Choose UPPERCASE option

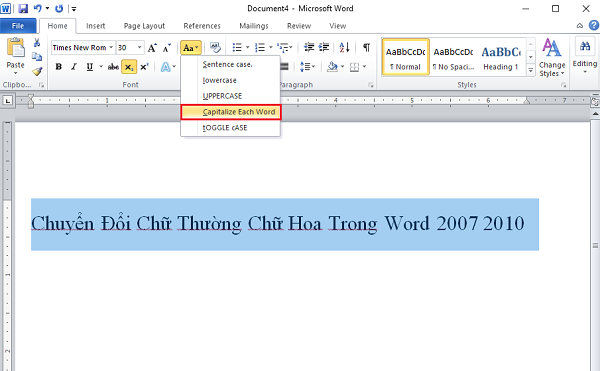pos(230,96)
